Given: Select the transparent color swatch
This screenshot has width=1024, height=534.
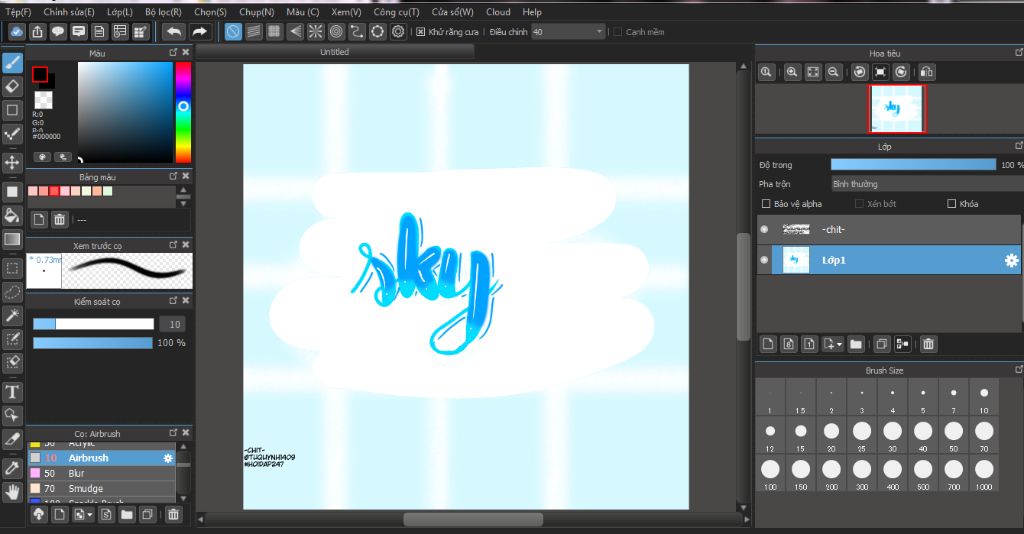Looking at the screenshot, I should tap(43, 100).
